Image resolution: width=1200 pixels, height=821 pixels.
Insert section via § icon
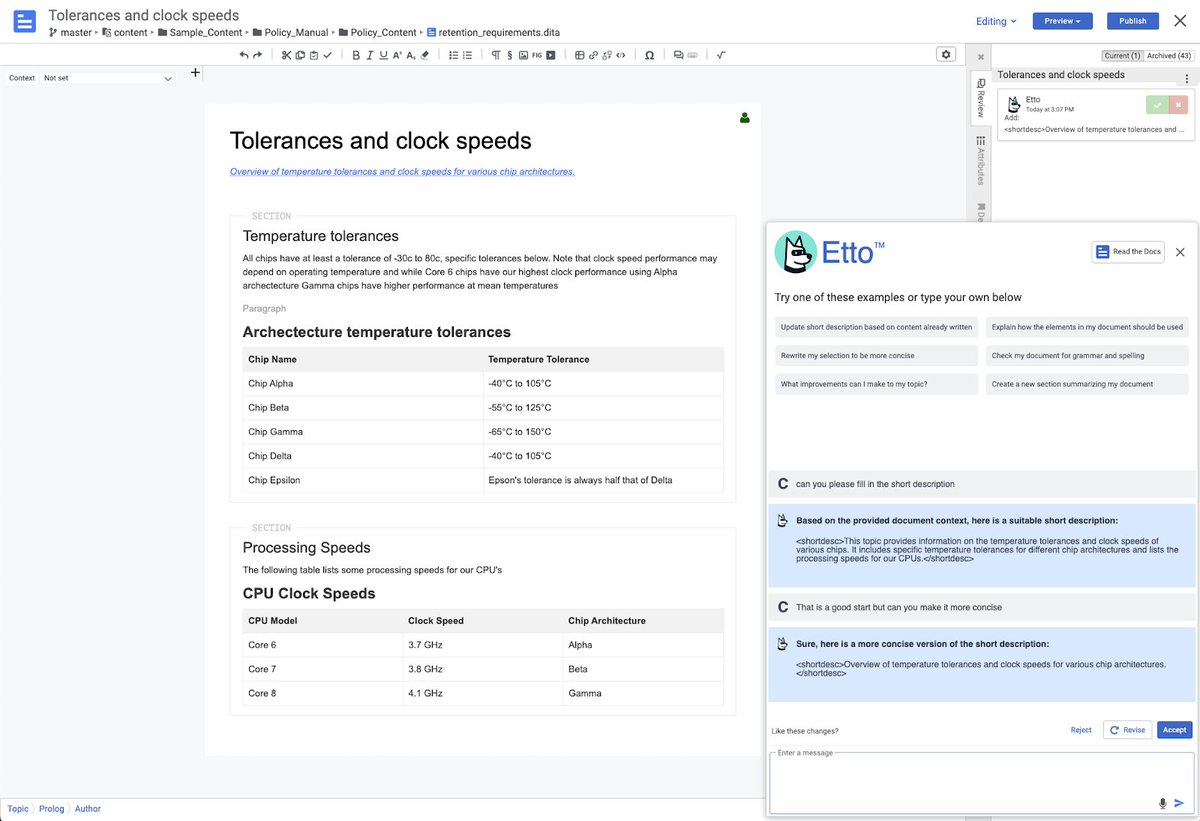tap(510, 55)
